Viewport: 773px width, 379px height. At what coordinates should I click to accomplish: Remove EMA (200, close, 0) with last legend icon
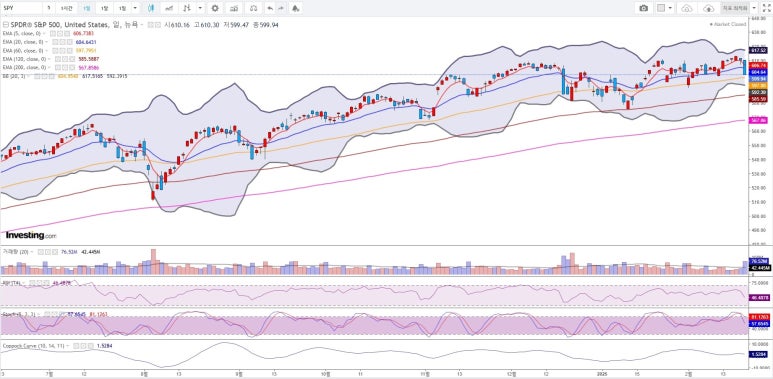coord(72,67)
